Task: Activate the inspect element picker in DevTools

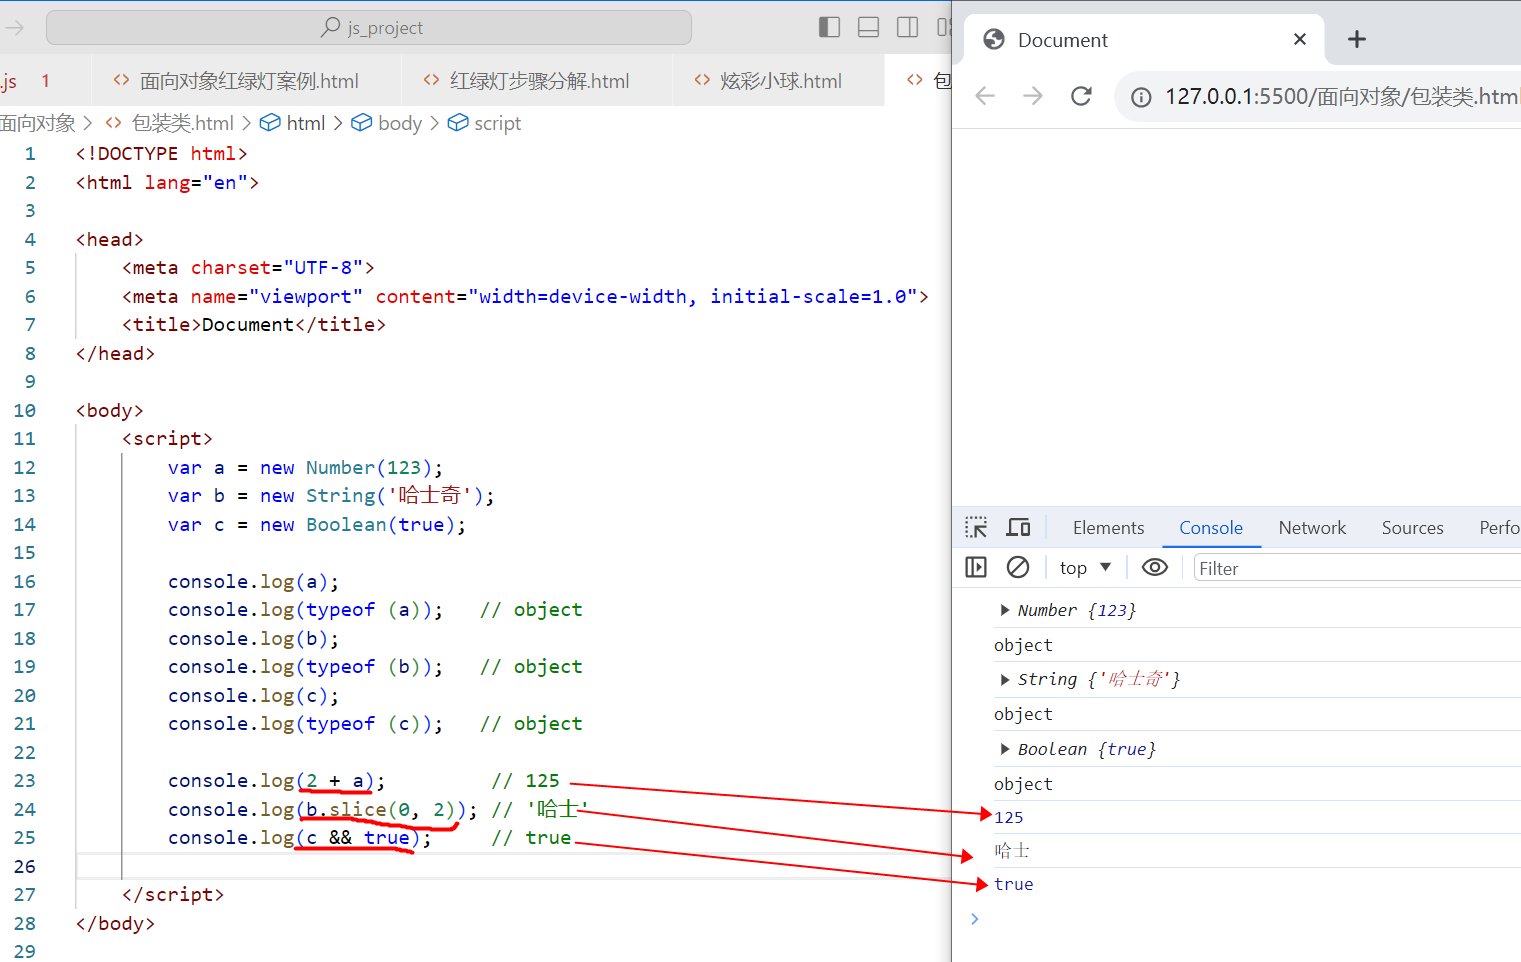Action: click(x=976, y=528)
